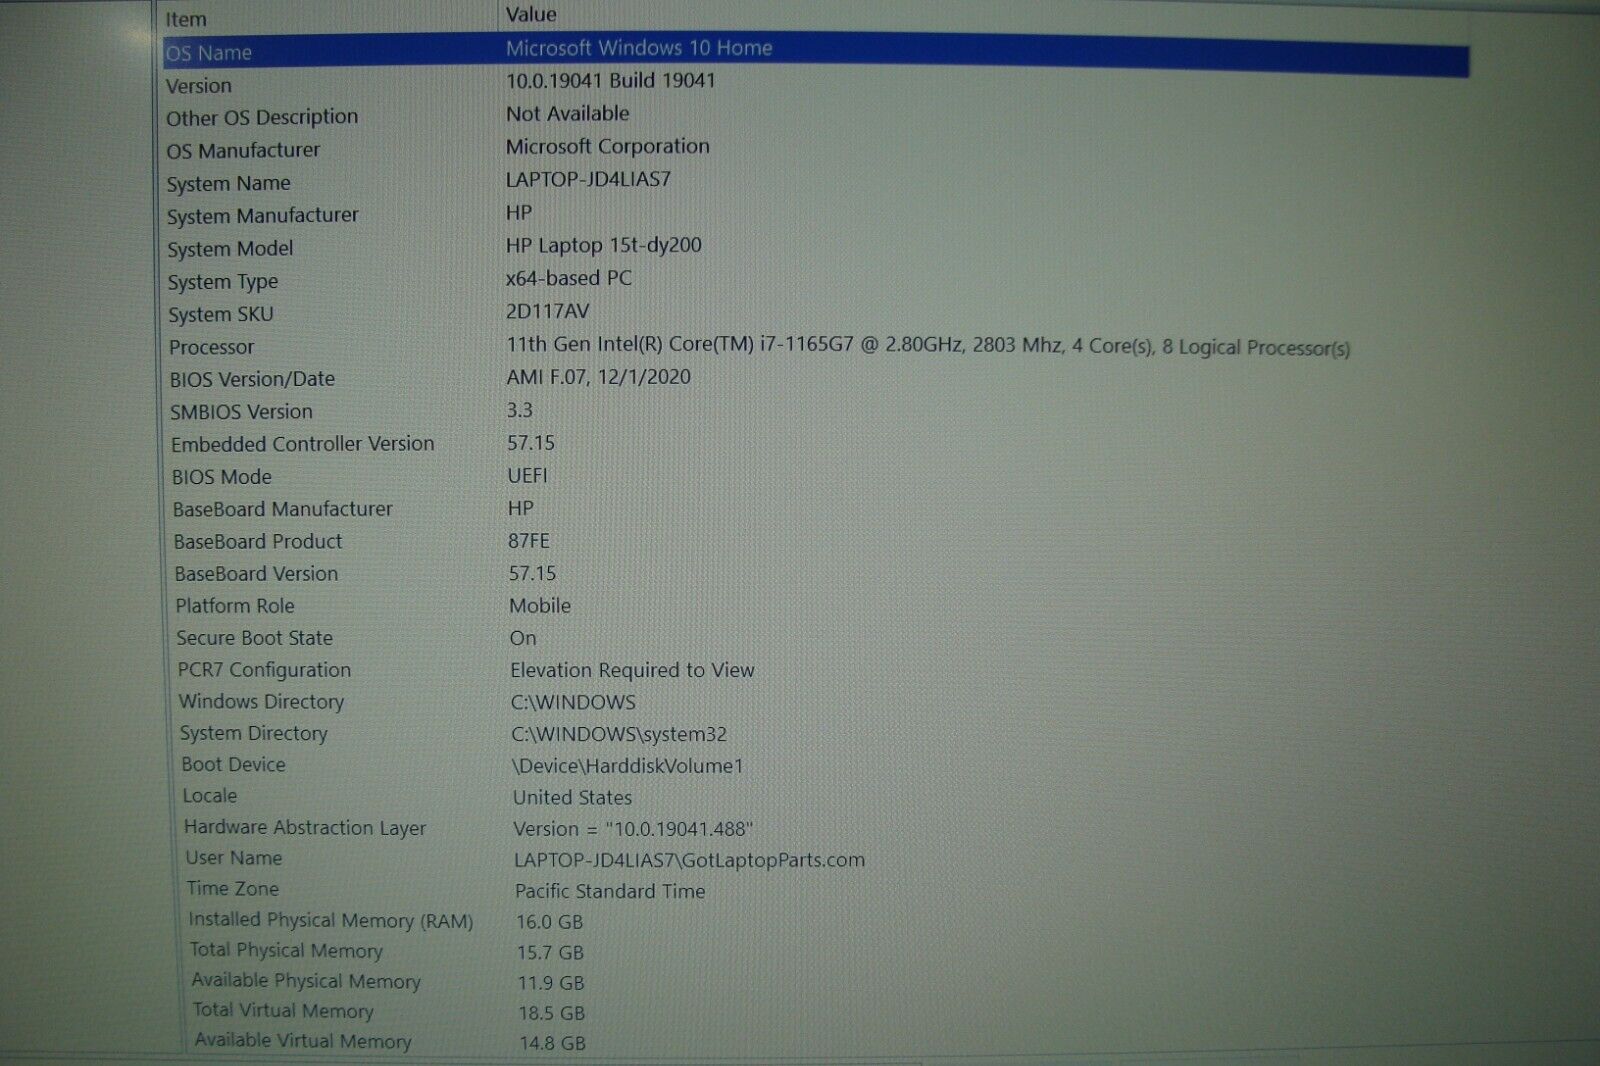This screenshot has height=1066, width=1600.
Task: Click the AMI F.07, 12/1/2020 value
Action: tap(598, 377)
